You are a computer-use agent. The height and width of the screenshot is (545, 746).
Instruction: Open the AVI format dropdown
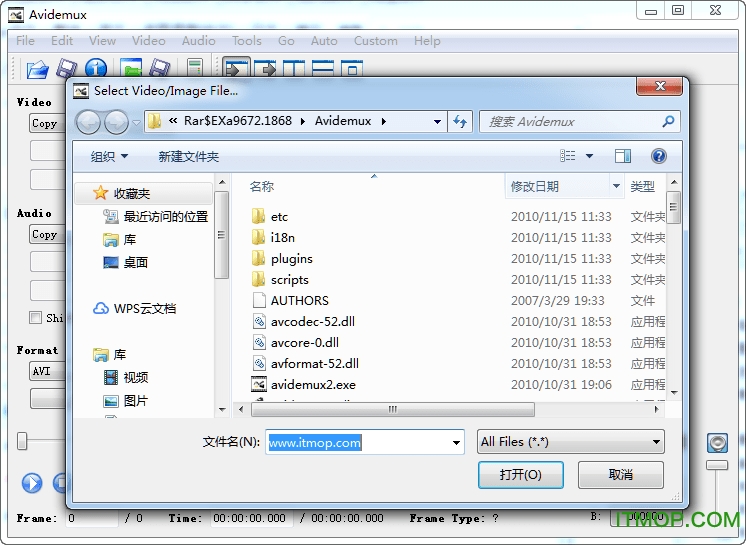(x=47, y=371)
